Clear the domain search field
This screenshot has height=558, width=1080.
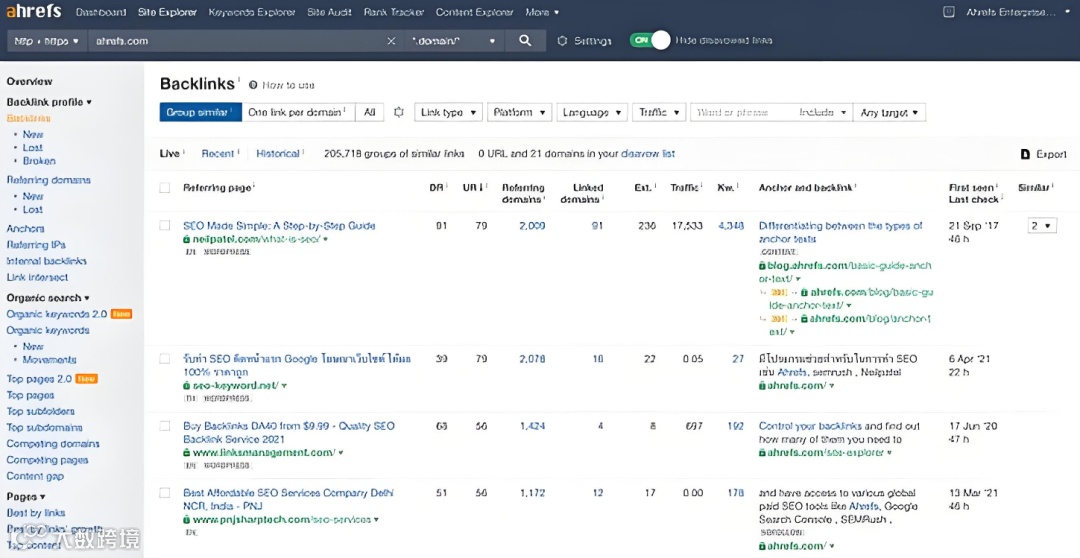(391, 41)
